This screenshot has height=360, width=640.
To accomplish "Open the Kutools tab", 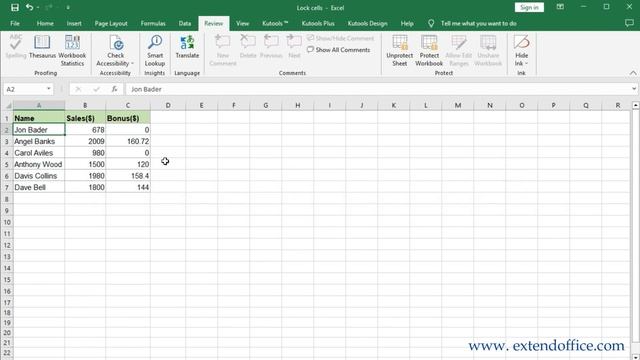I will tap(275, 23).
